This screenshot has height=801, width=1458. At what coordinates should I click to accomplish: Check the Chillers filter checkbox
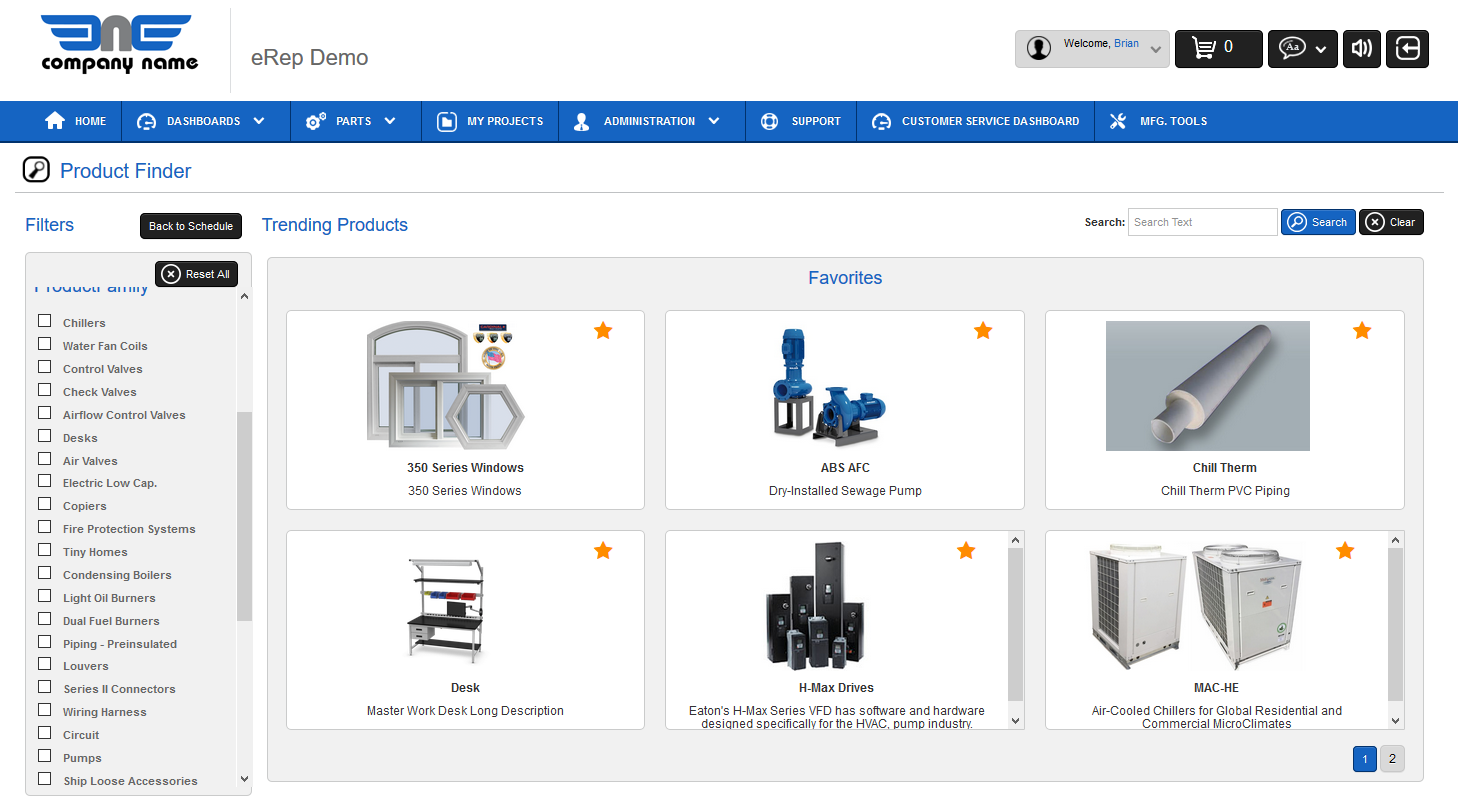click(x=45, y=321)
